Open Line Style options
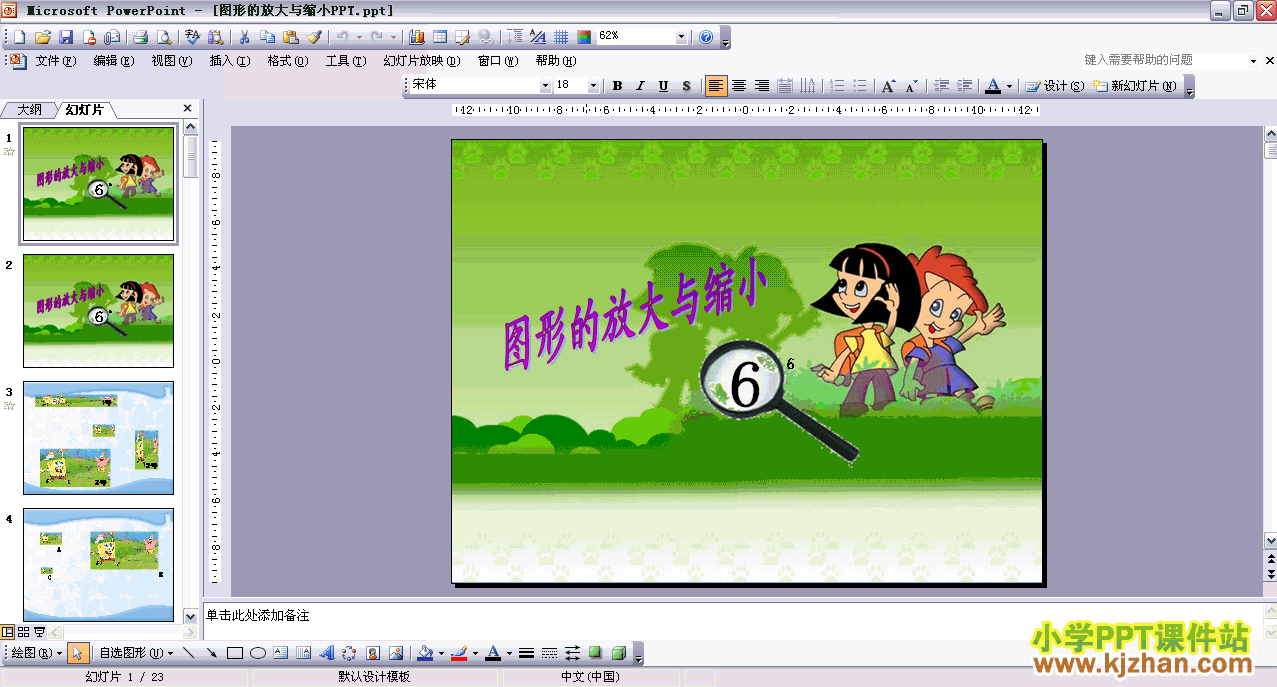 coord(526,653)
